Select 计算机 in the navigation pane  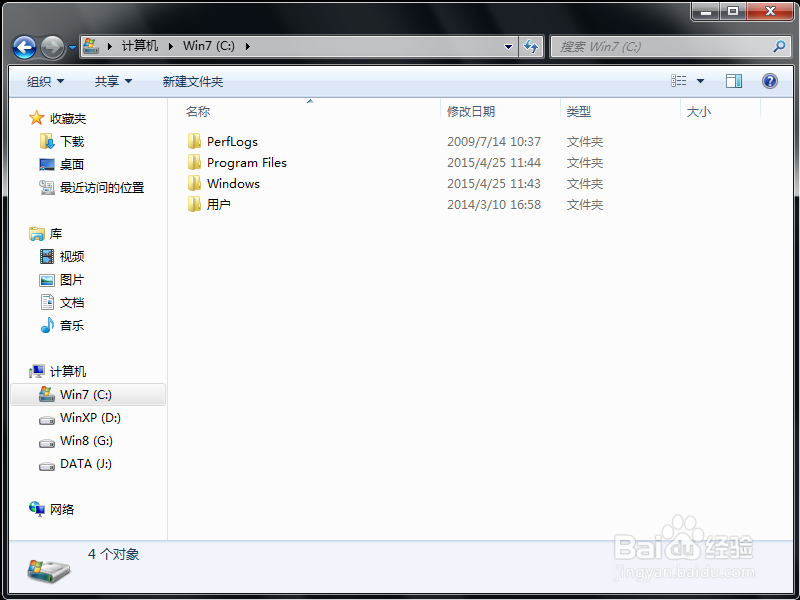click(x=68, y=371)
